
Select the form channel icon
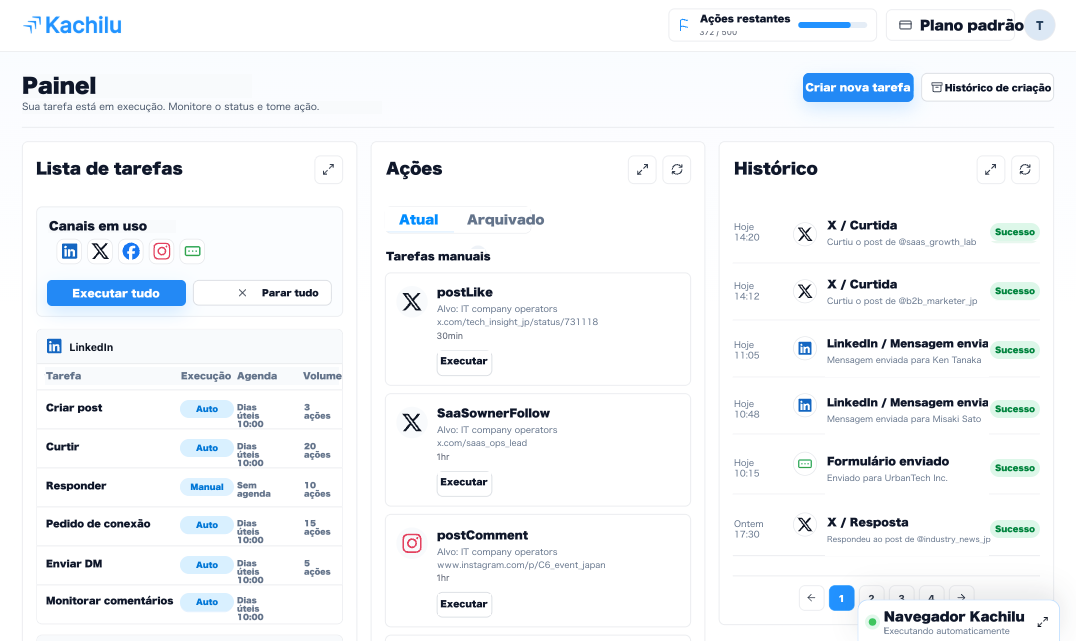coord(193,251)
